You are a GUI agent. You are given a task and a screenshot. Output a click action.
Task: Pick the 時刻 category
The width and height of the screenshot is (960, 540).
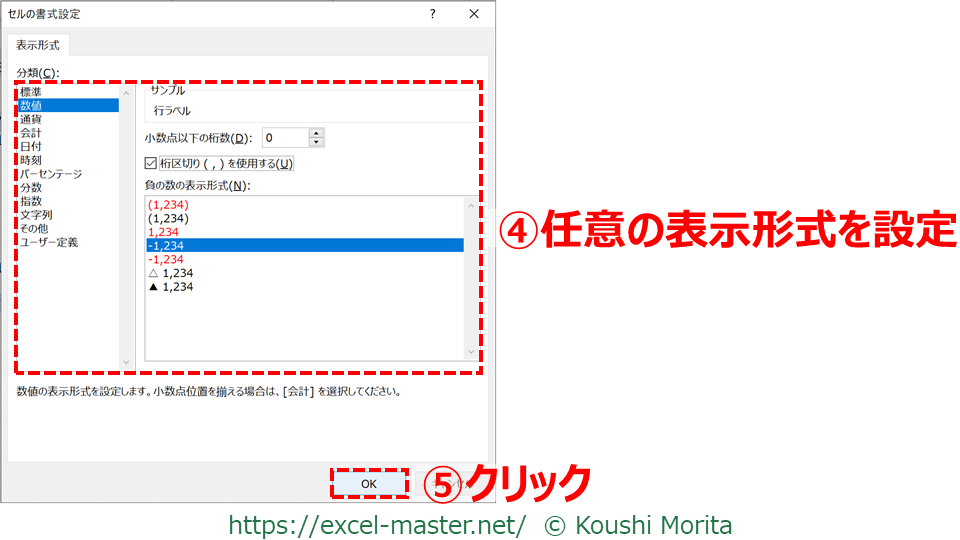(x=31, y=160)
